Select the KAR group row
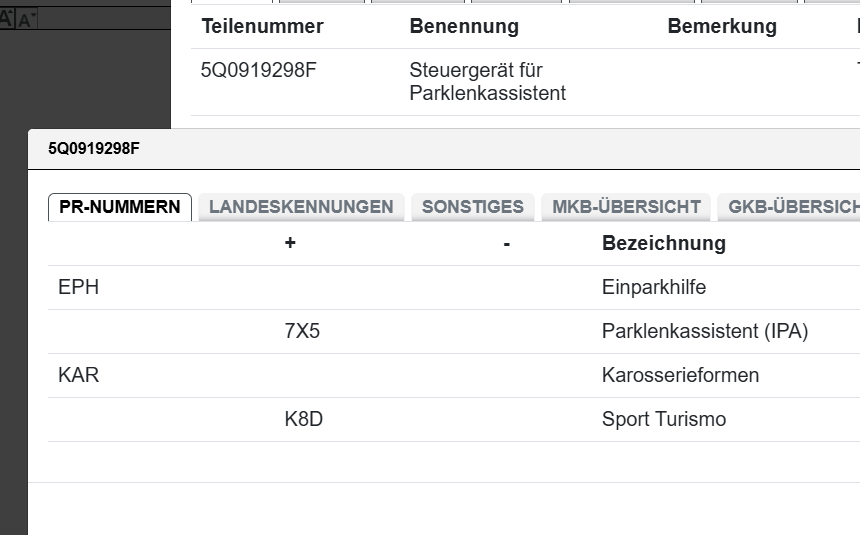The image size is (860, 535). click(x=79, y=375)
